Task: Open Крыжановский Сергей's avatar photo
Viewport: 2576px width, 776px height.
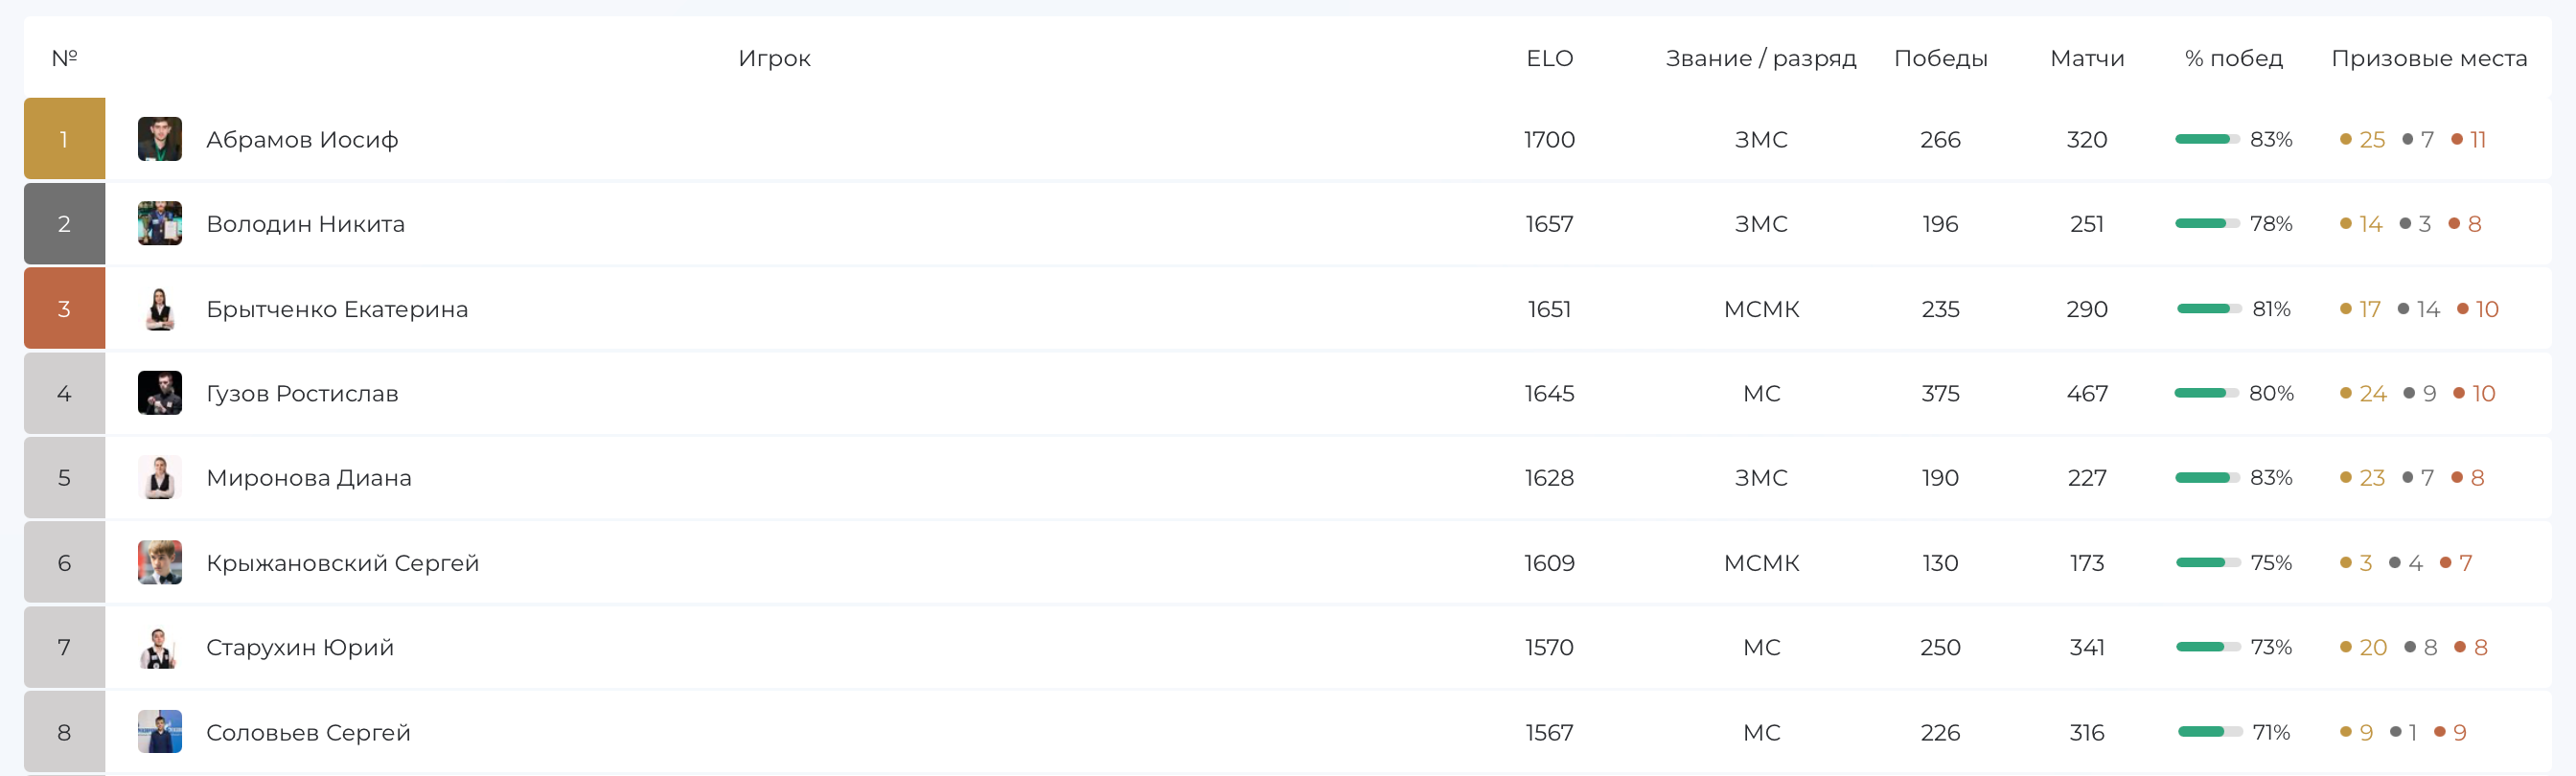Action: coord(160,563)
